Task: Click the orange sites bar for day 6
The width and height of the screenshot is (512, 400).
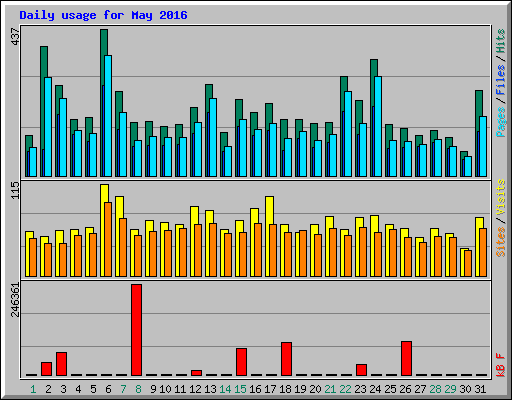Action: (108, 239)
